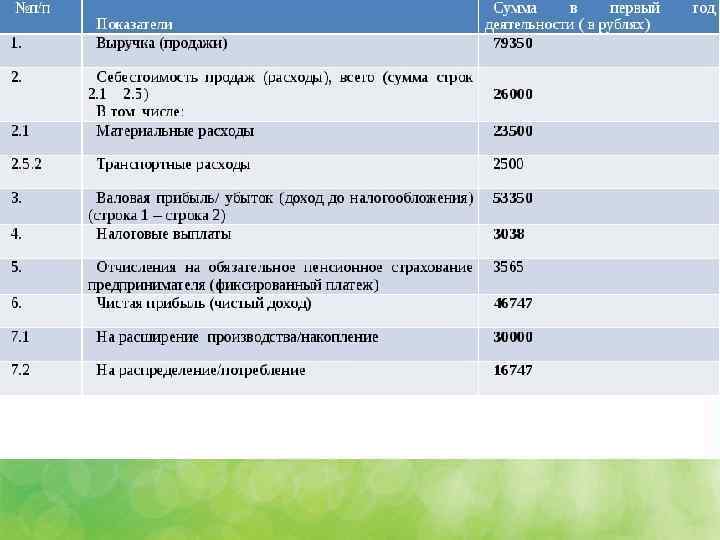
Task: Click row number '2.1'
Action: click(x=20, y=131)
